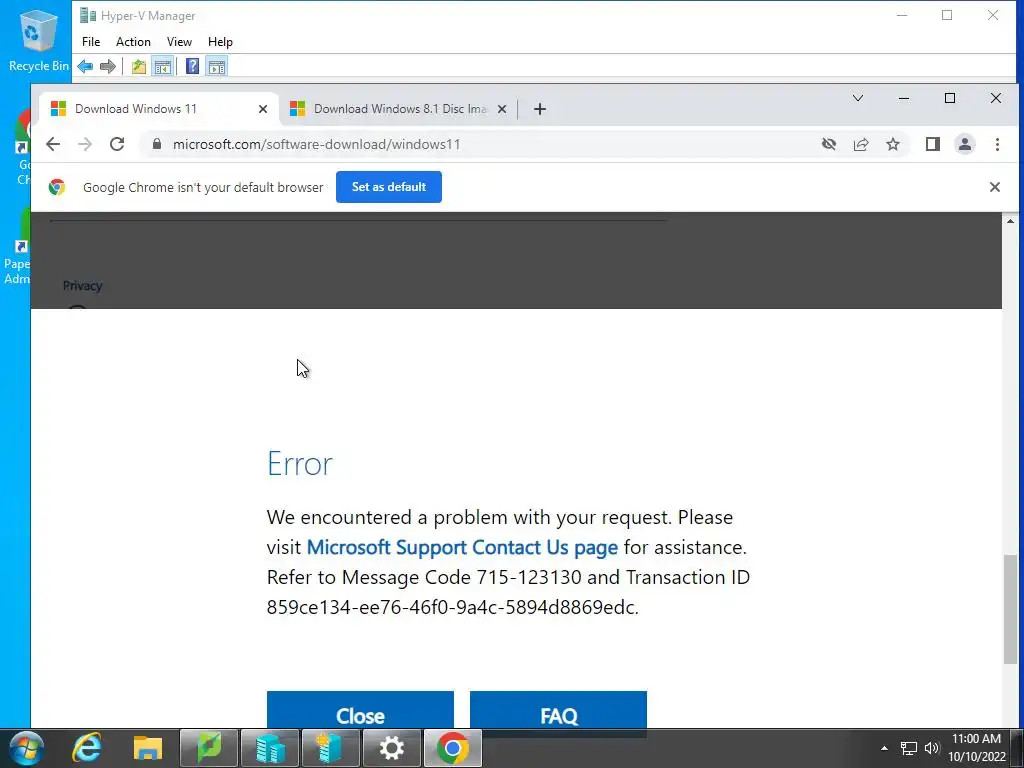Screen dimensions: 1024x768
Task: Open Windows Start button
Action: [27, 748]
